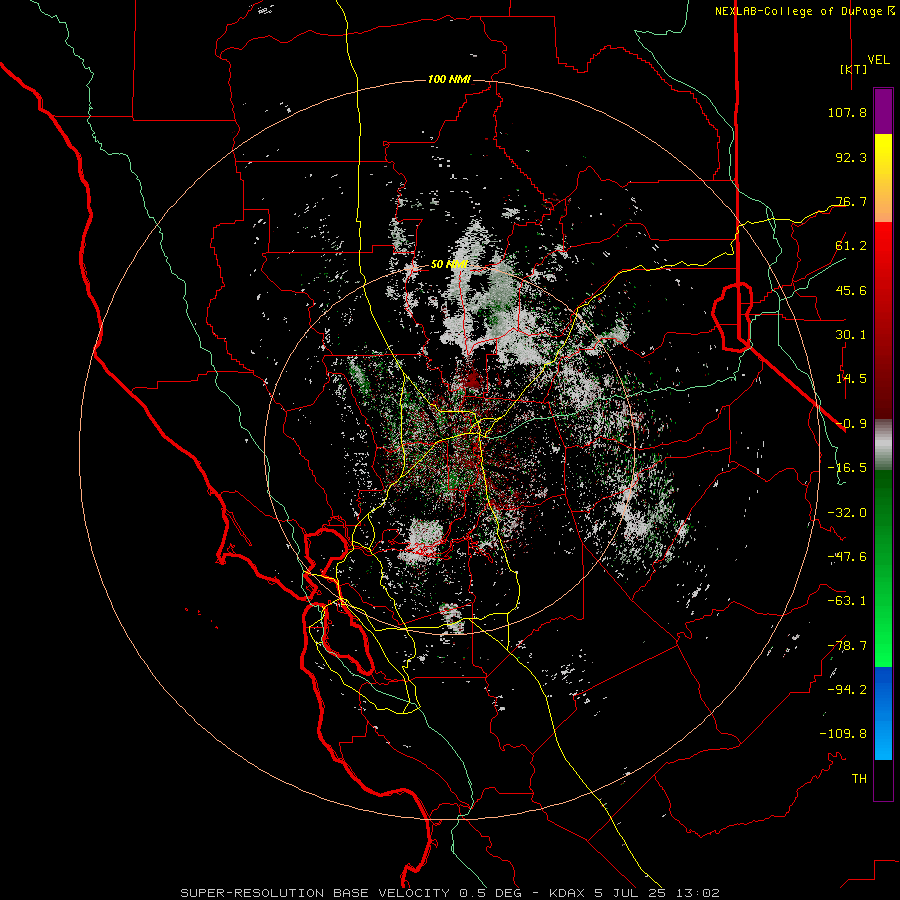
Task: Select the -94.2 legend value
Action: coord(847,690)
